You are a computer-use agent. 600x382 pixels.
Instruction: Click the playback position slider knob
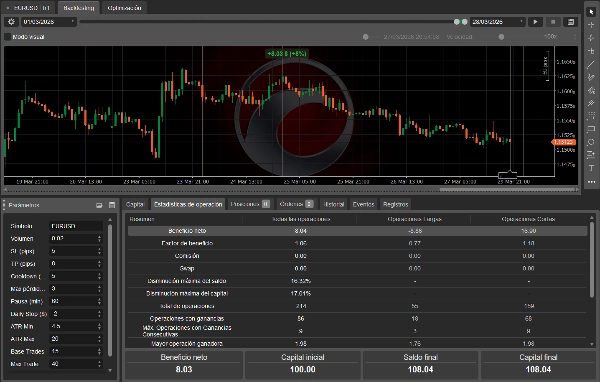pyautogui.click(x=365, y=37)
